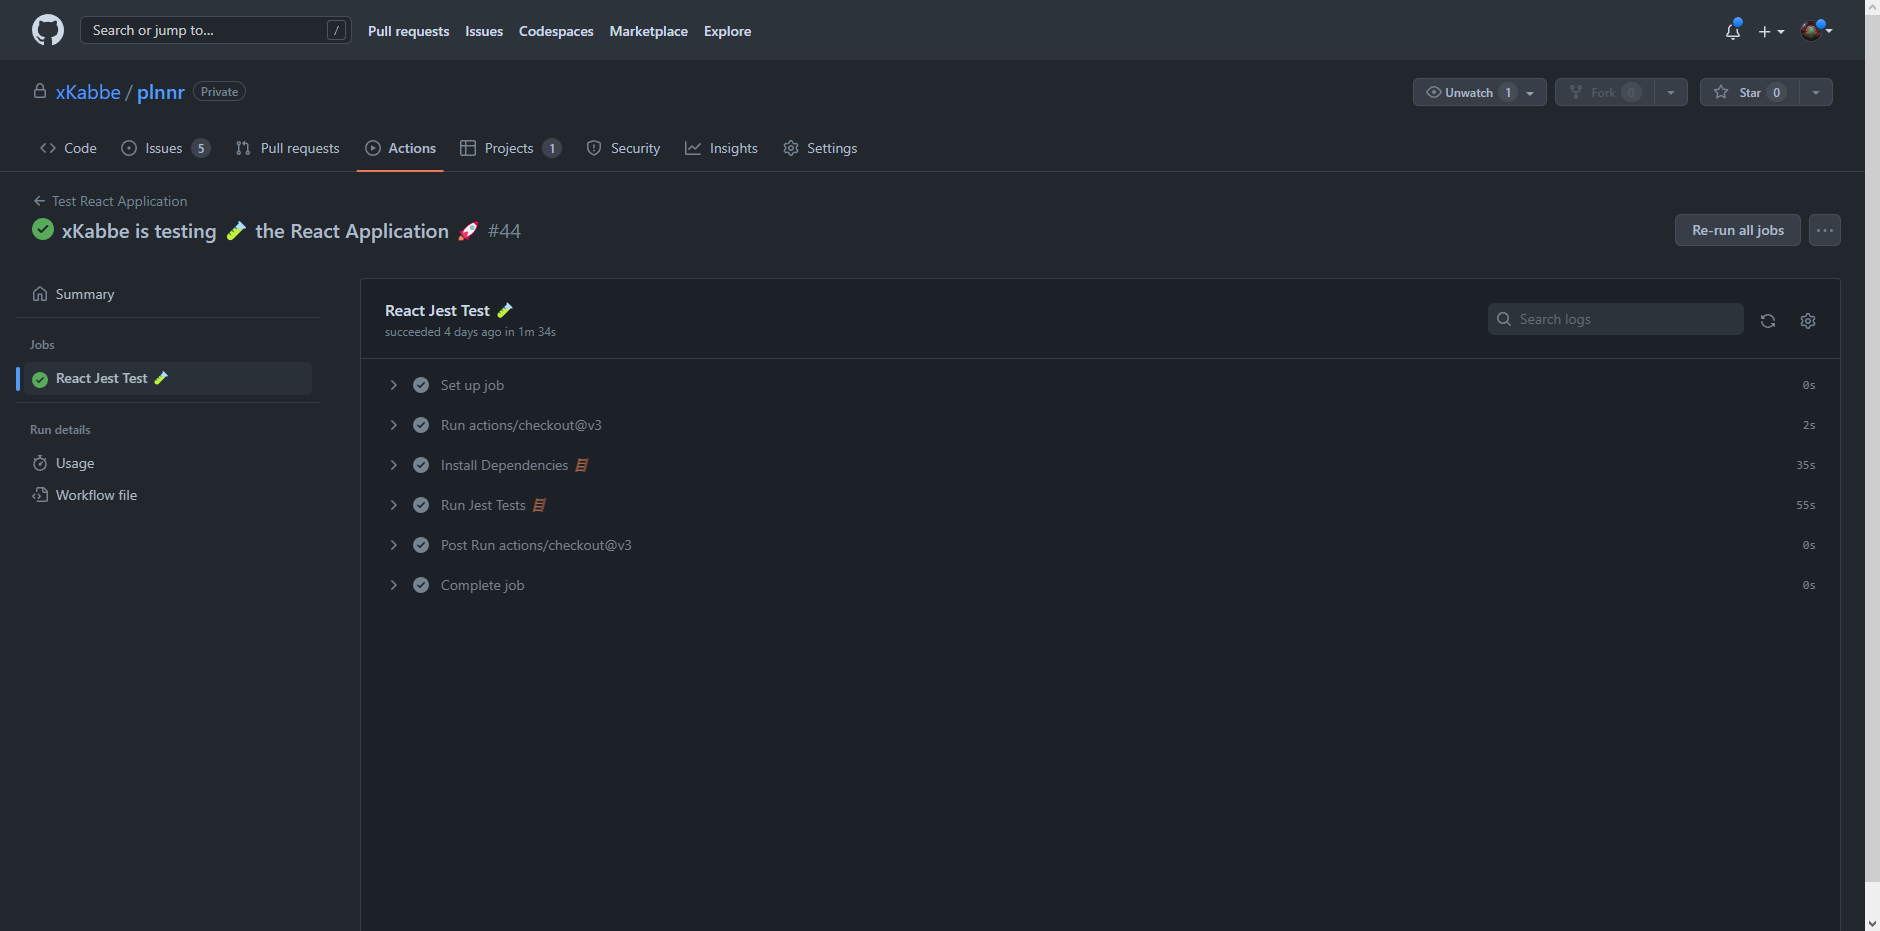1880x931 pixels.
Task: Select the Actions tab
Action: pos(400,148)
